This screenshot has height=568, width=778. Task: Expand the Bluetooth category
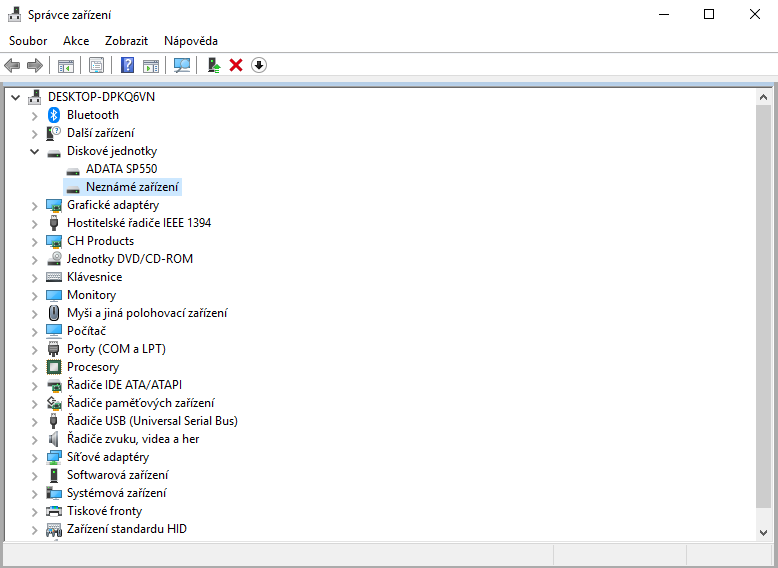(x=34, y=116)
